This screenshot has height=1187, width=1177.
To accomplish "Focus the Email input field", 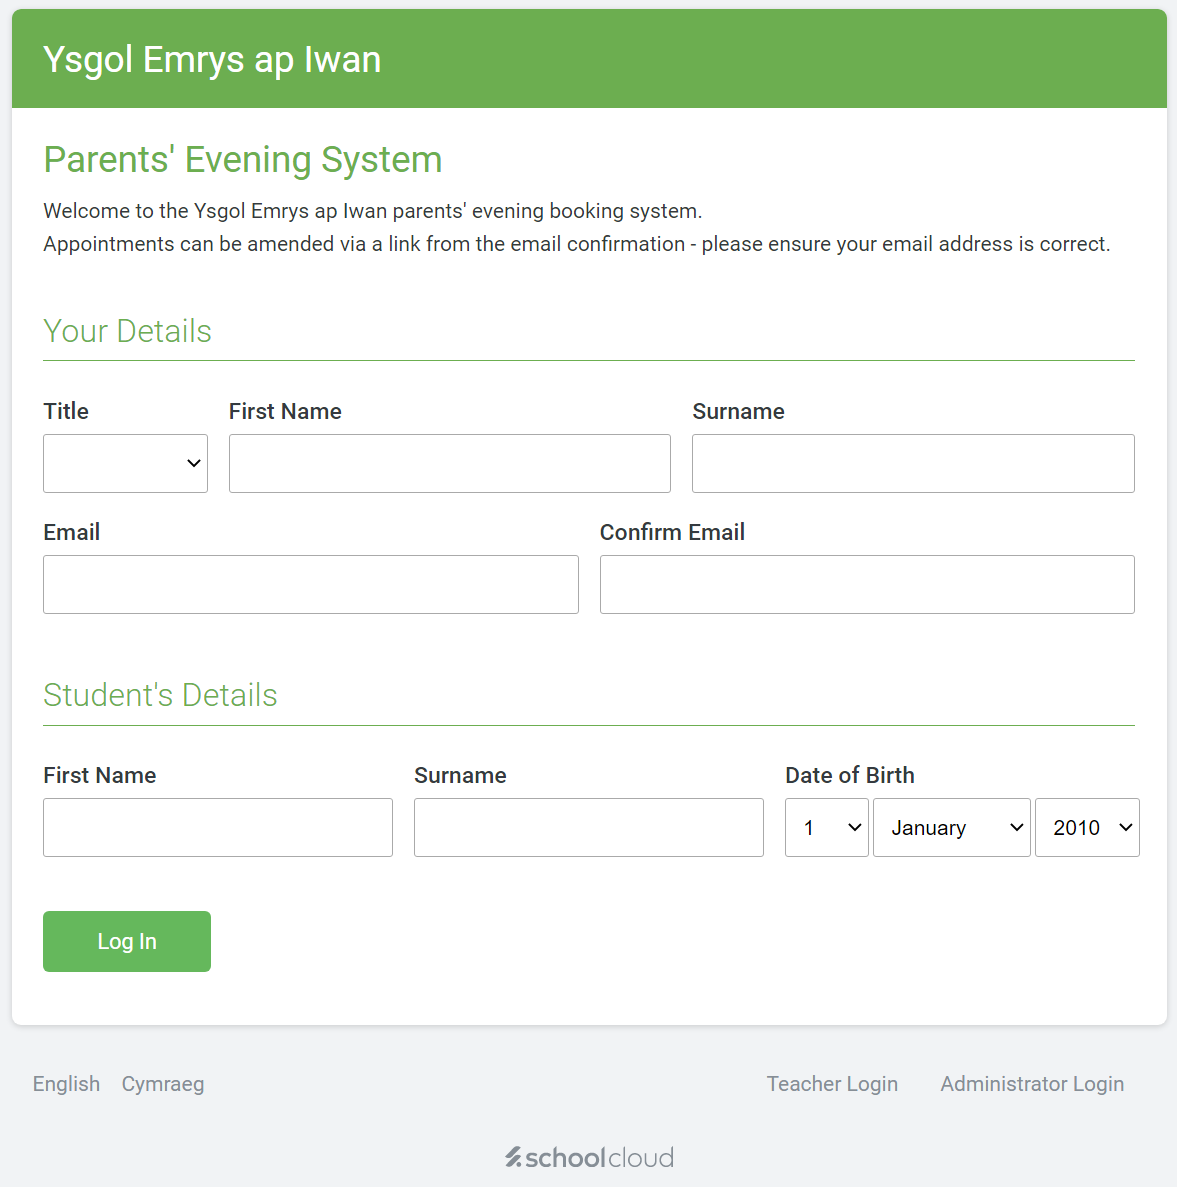I will 310,584.
